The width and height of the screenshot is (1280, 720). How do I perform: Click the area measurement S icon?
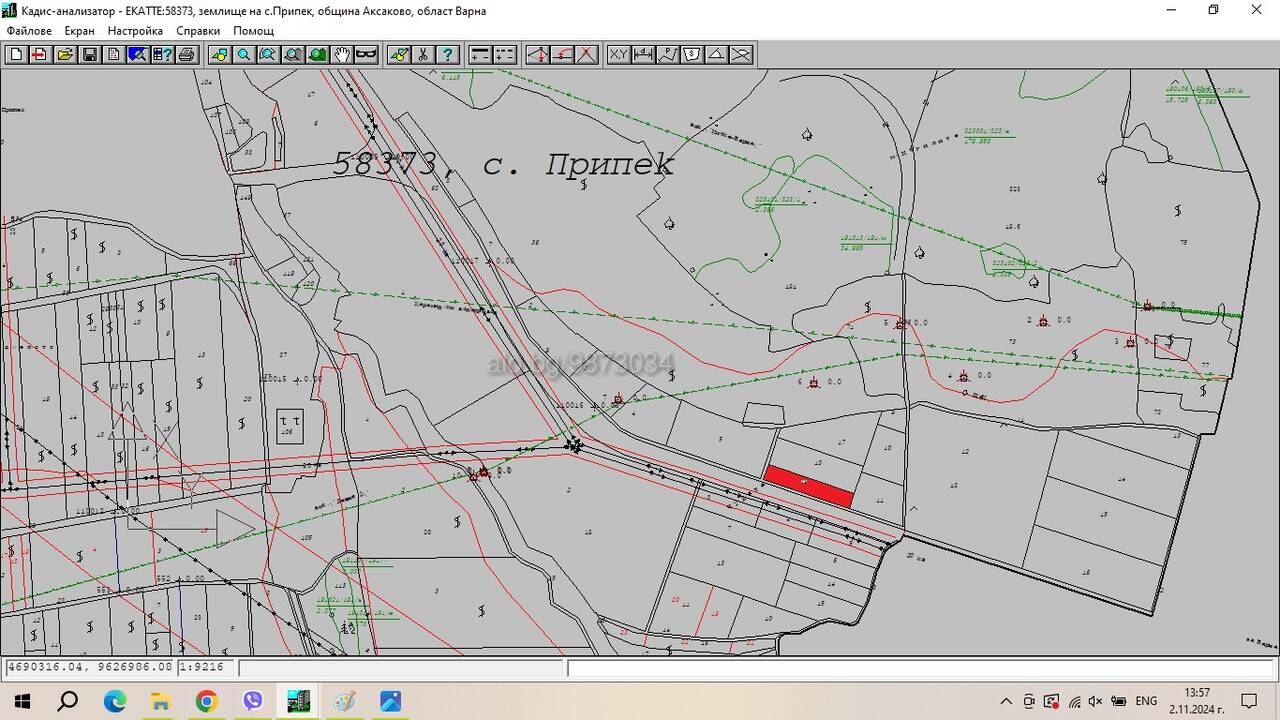tap(692, 54)
